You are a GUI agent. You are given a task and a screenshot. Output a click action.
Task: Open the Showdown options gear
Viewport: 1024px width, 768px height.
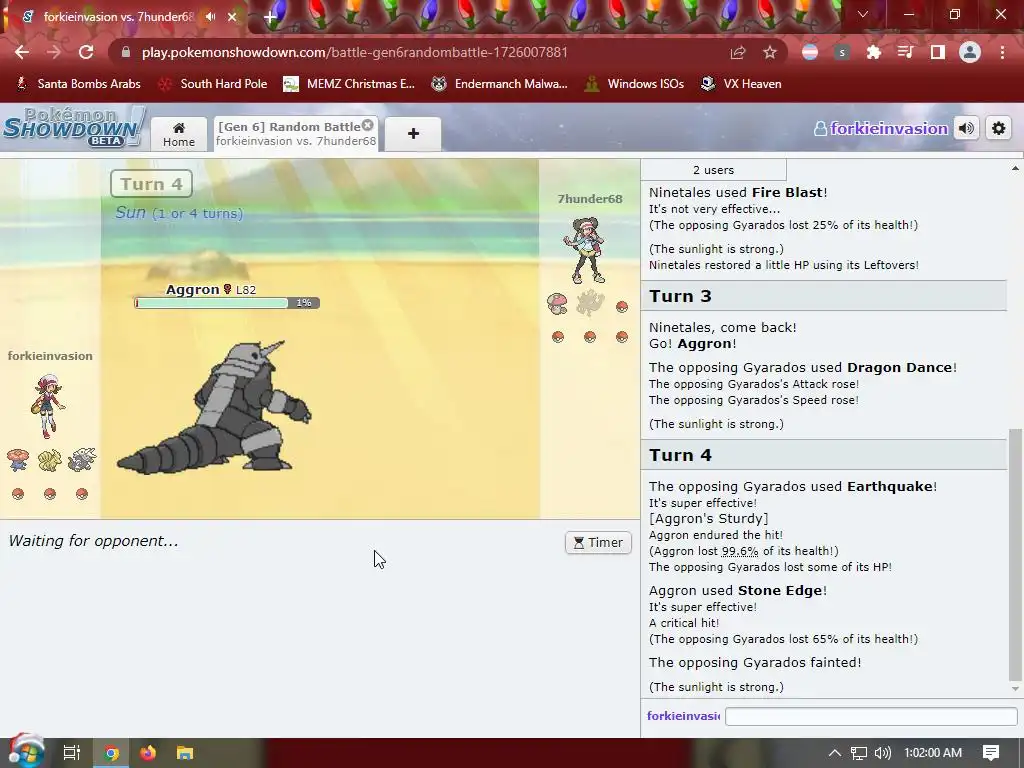(999, 129)
